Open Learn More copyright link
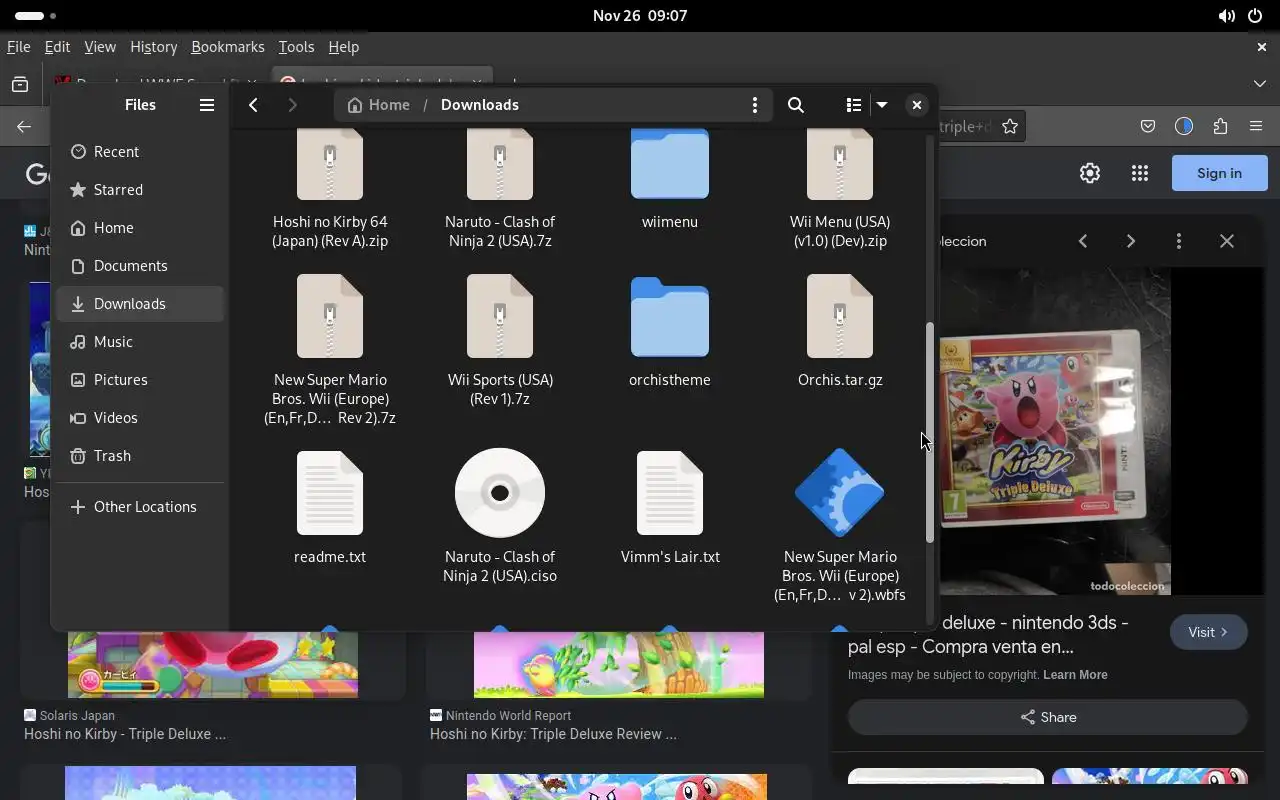 (1075, 675)
